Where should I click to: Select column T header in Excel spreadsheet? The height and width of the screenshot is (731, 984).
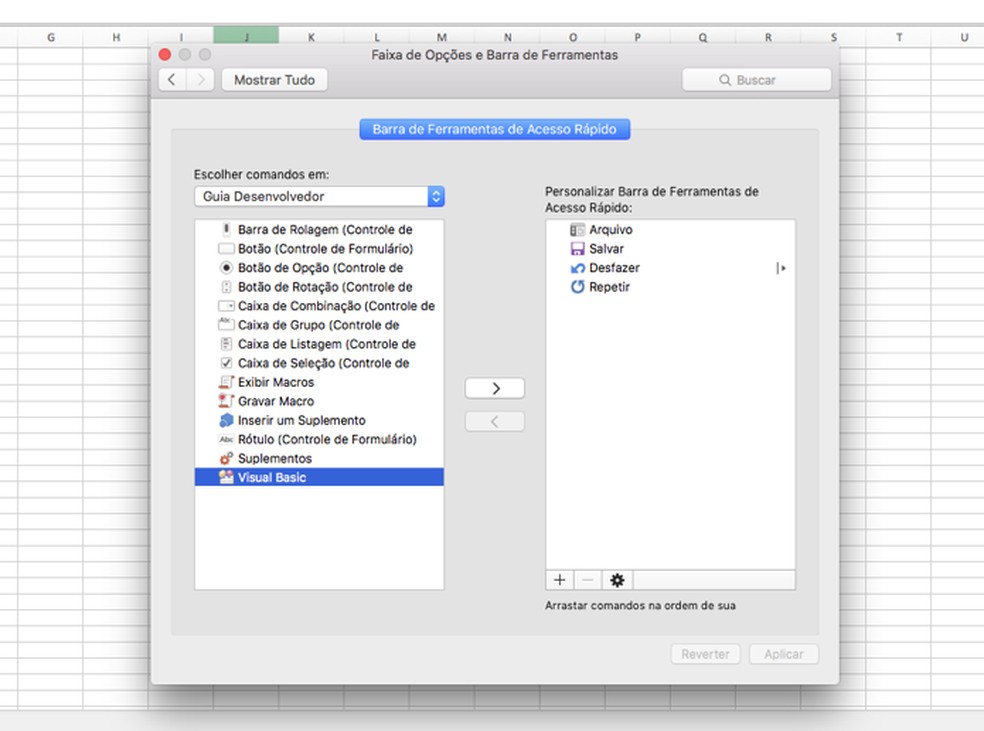[899, 37]
